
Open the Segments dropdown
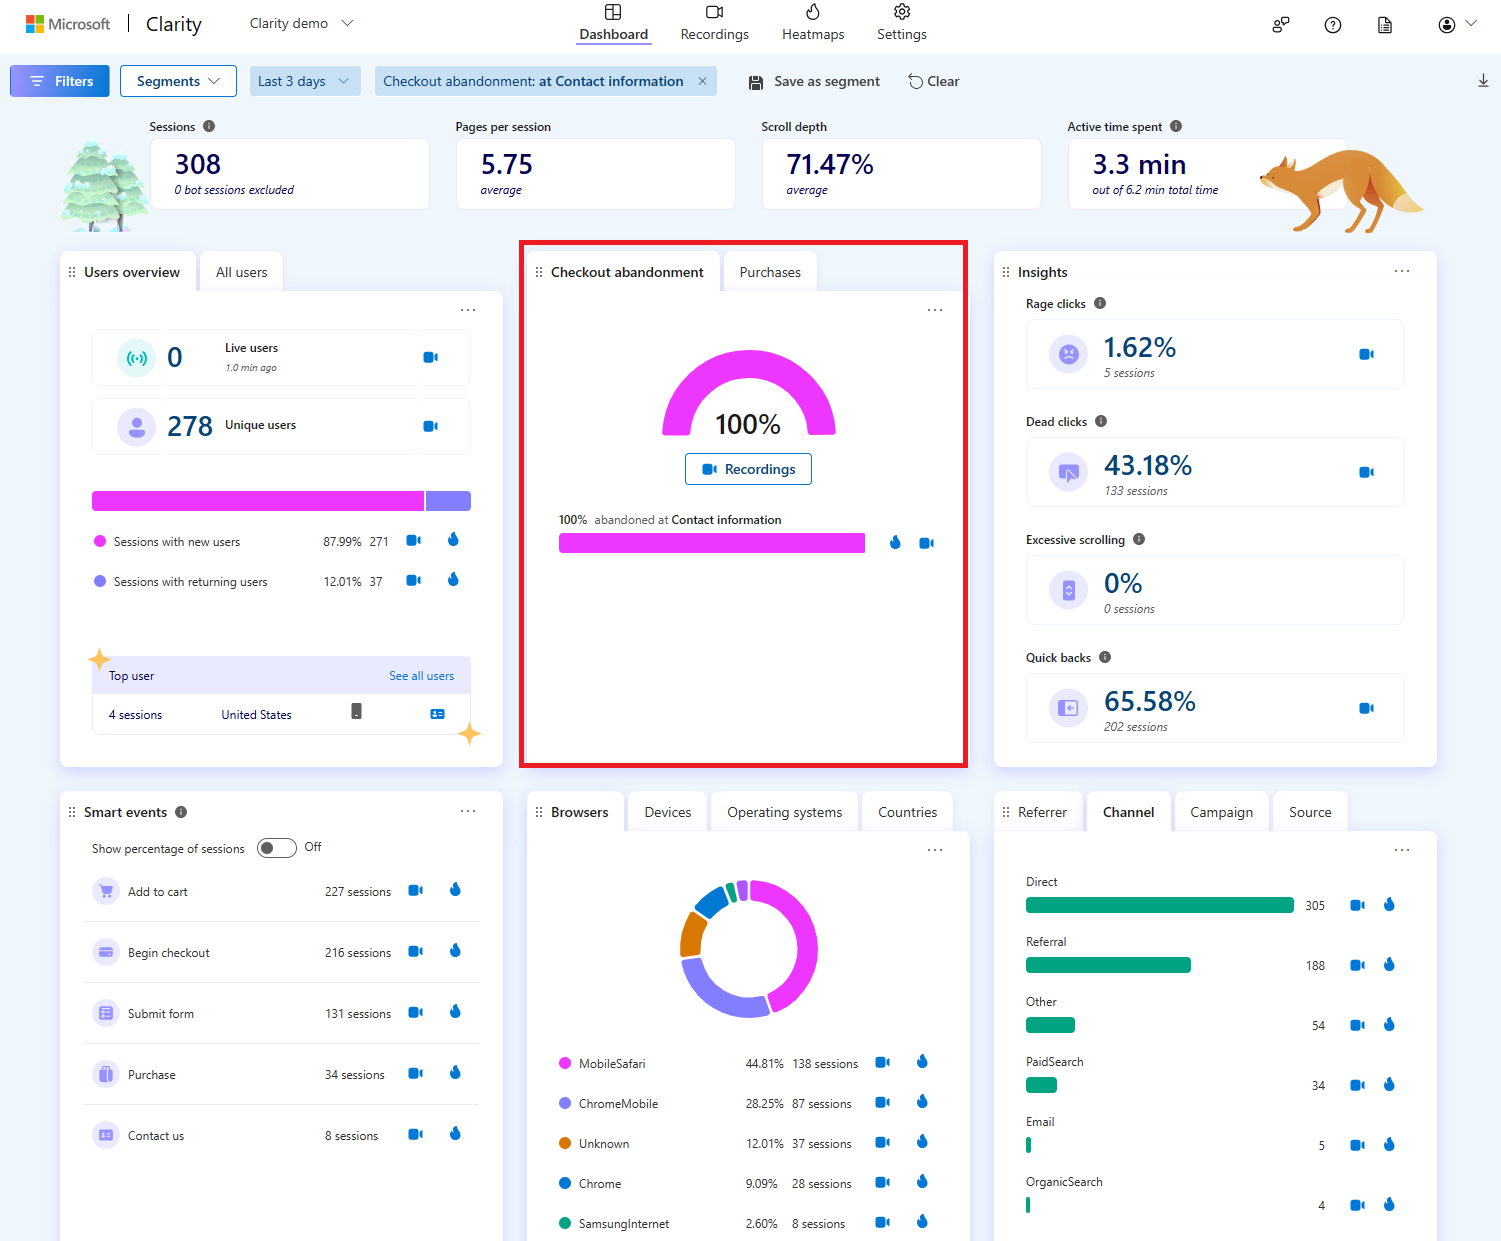coord(178,81)
